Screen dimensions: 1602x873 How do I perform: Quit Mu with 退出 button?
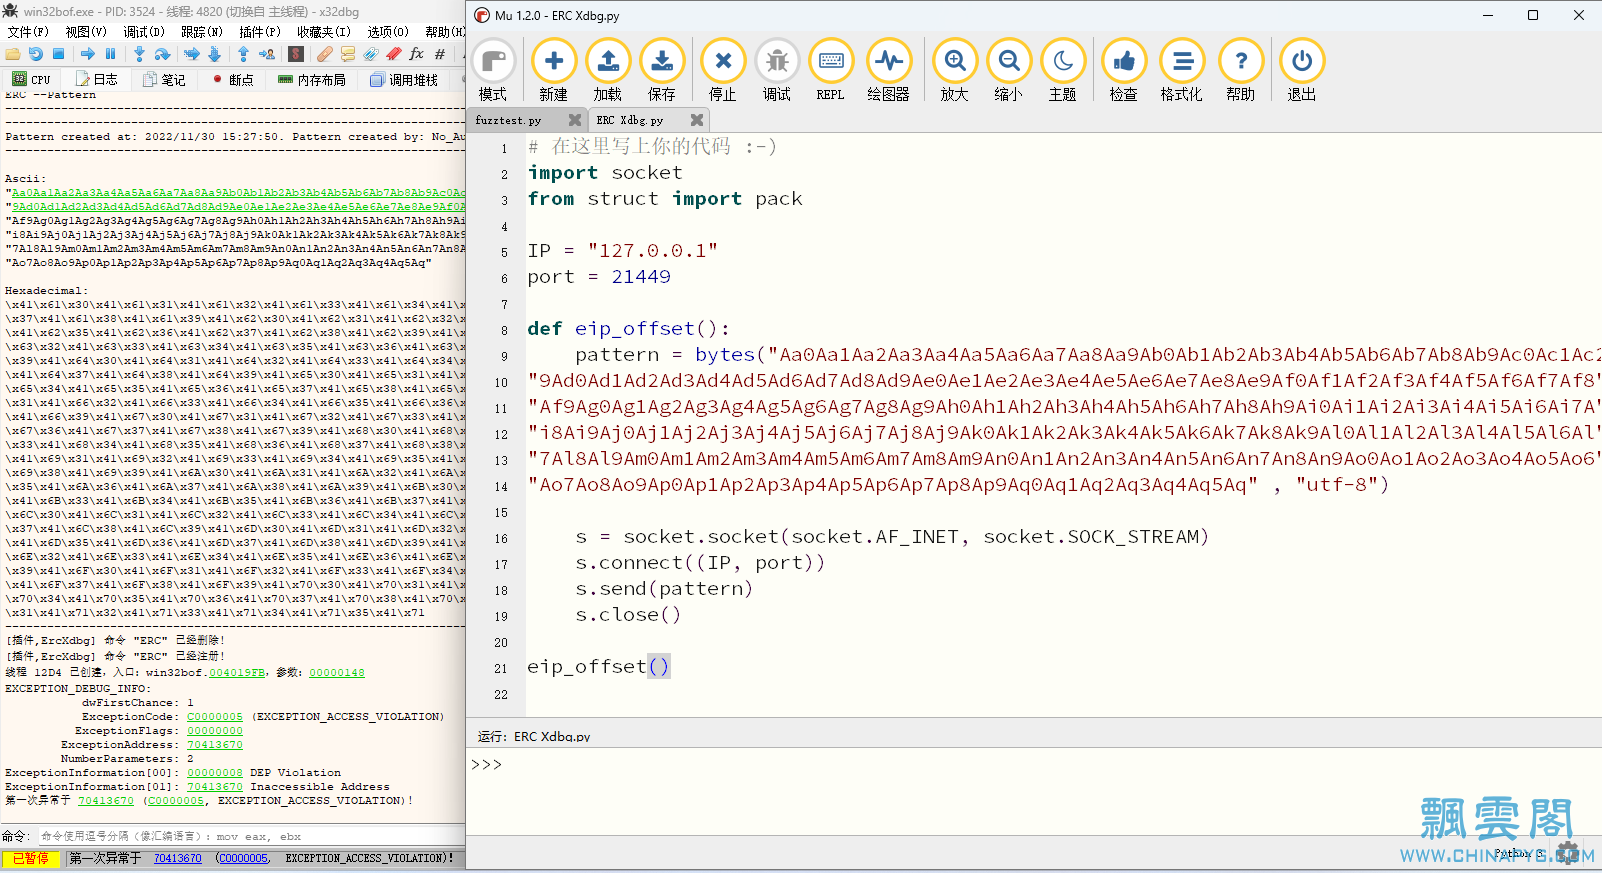1302,71
